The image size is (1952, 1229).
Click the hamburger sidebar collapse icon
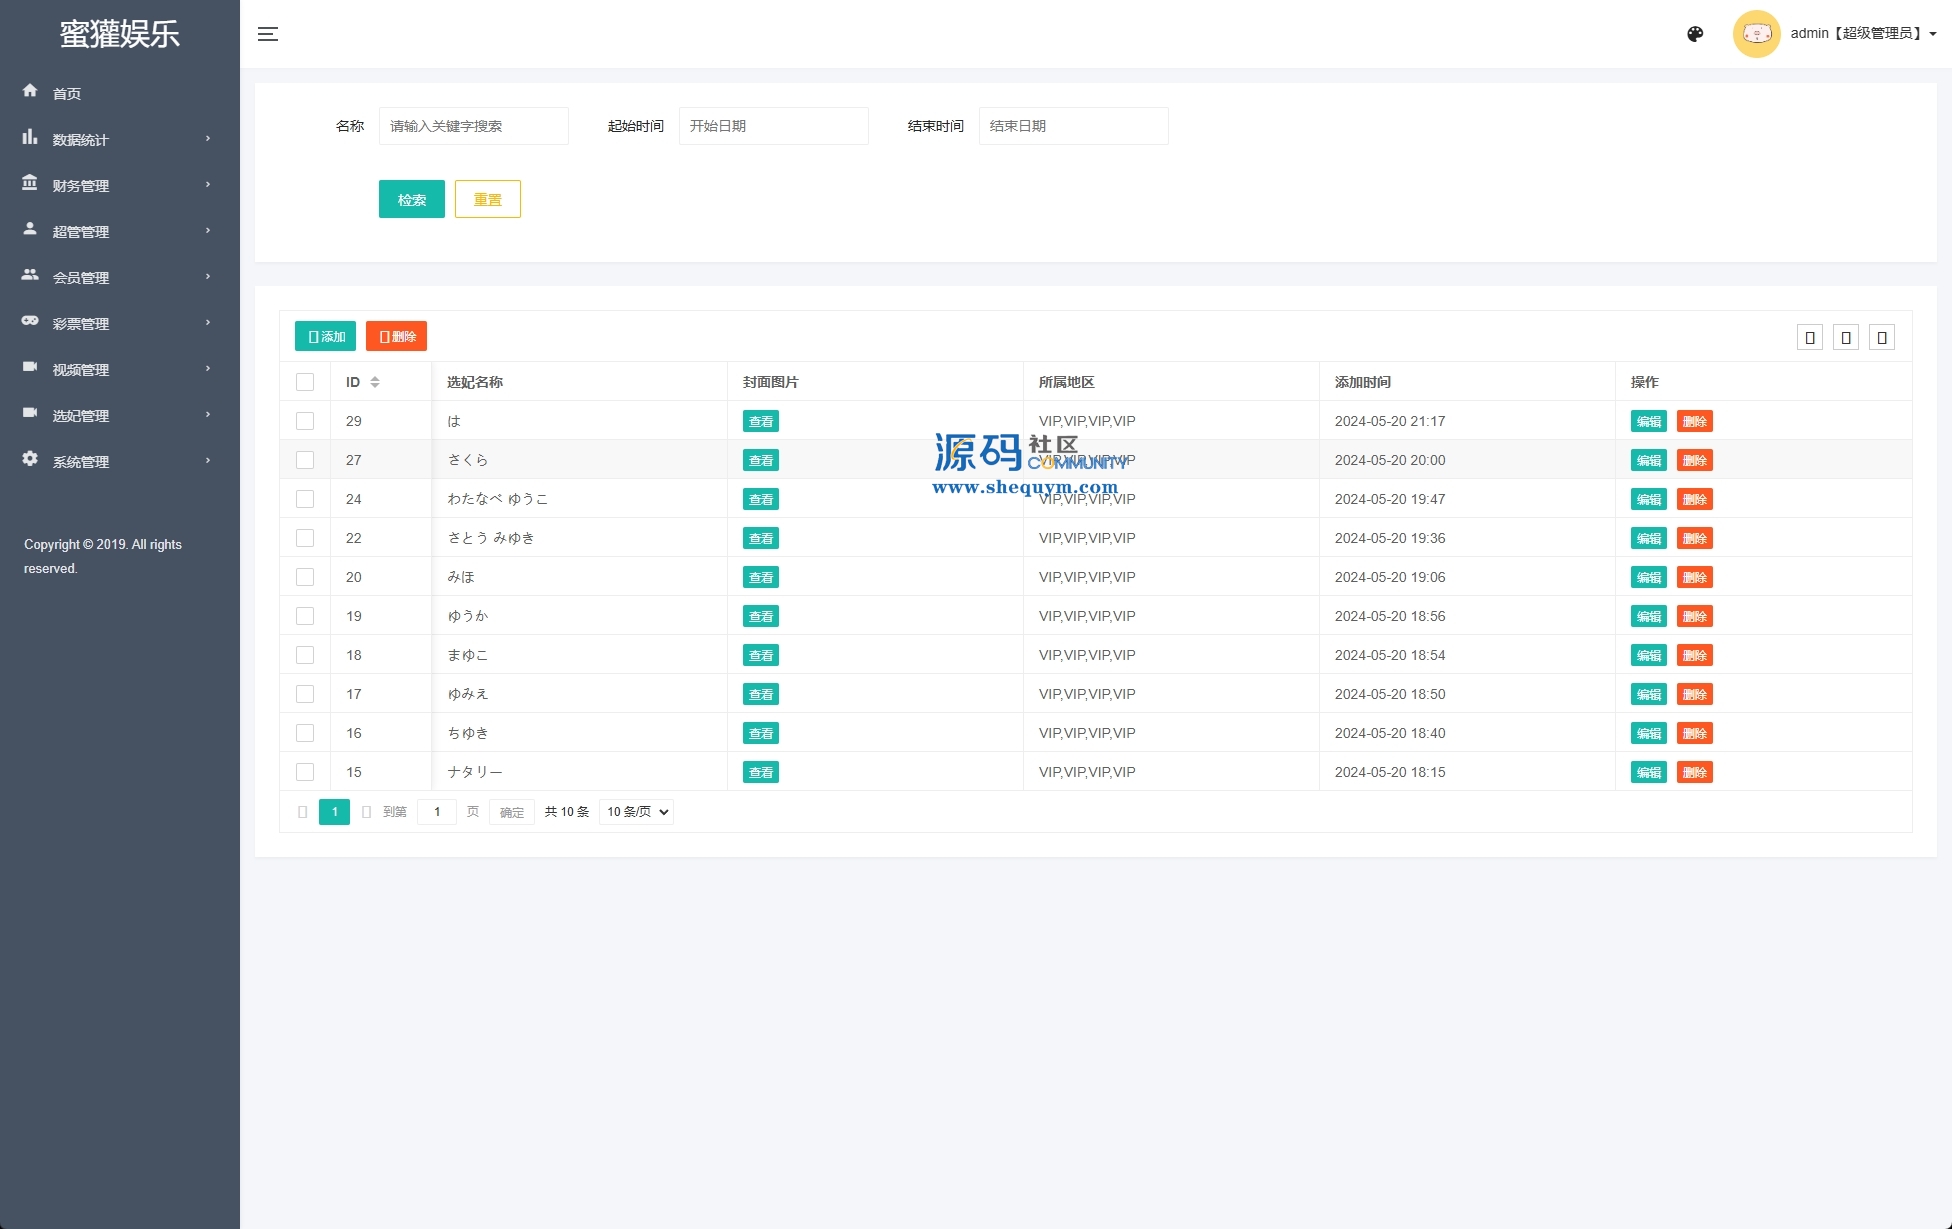[x=267, y=34]
